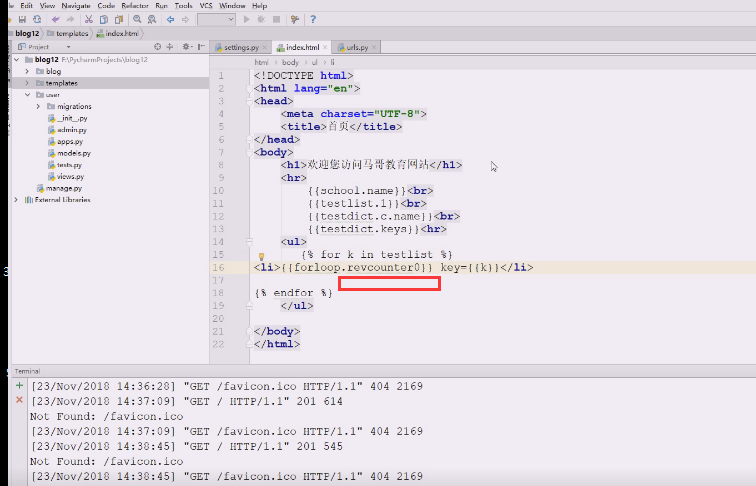Click the Synchronize toolbar icon
The width and height of the screenshot is (756, 486).
pyautogui.click(x=37, y=19)
